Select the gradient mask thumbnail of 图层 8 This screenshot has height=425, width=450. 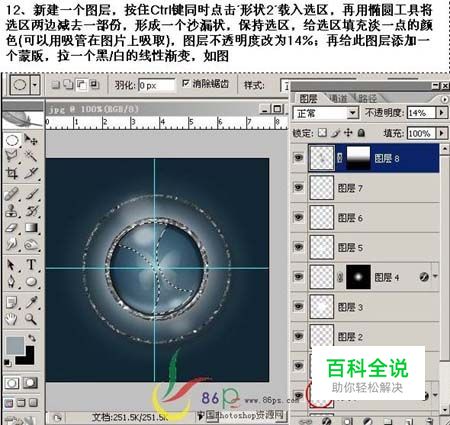click(358, 158)
